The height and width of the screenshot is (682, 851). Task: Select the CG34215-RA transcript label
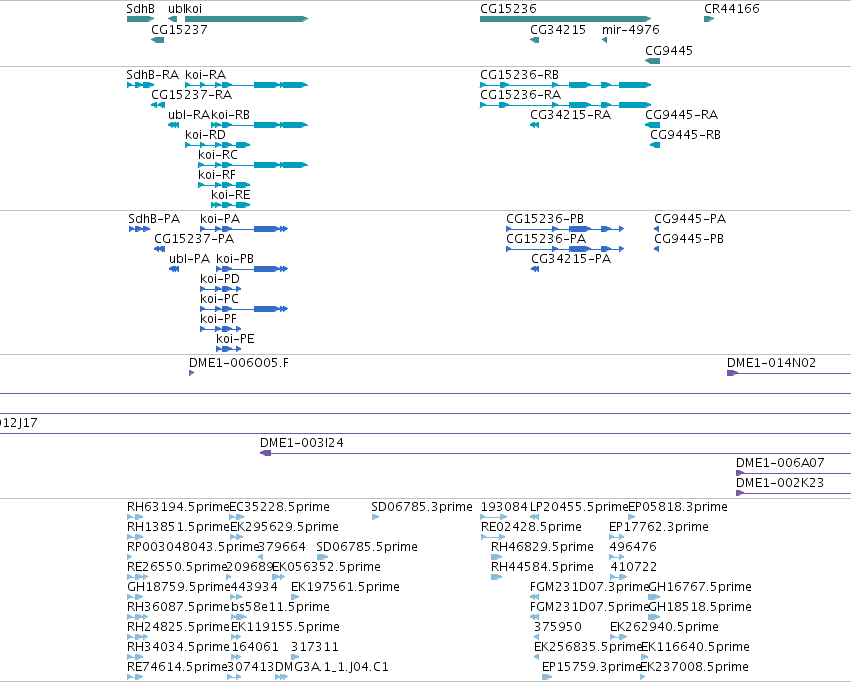pos(570,115)
